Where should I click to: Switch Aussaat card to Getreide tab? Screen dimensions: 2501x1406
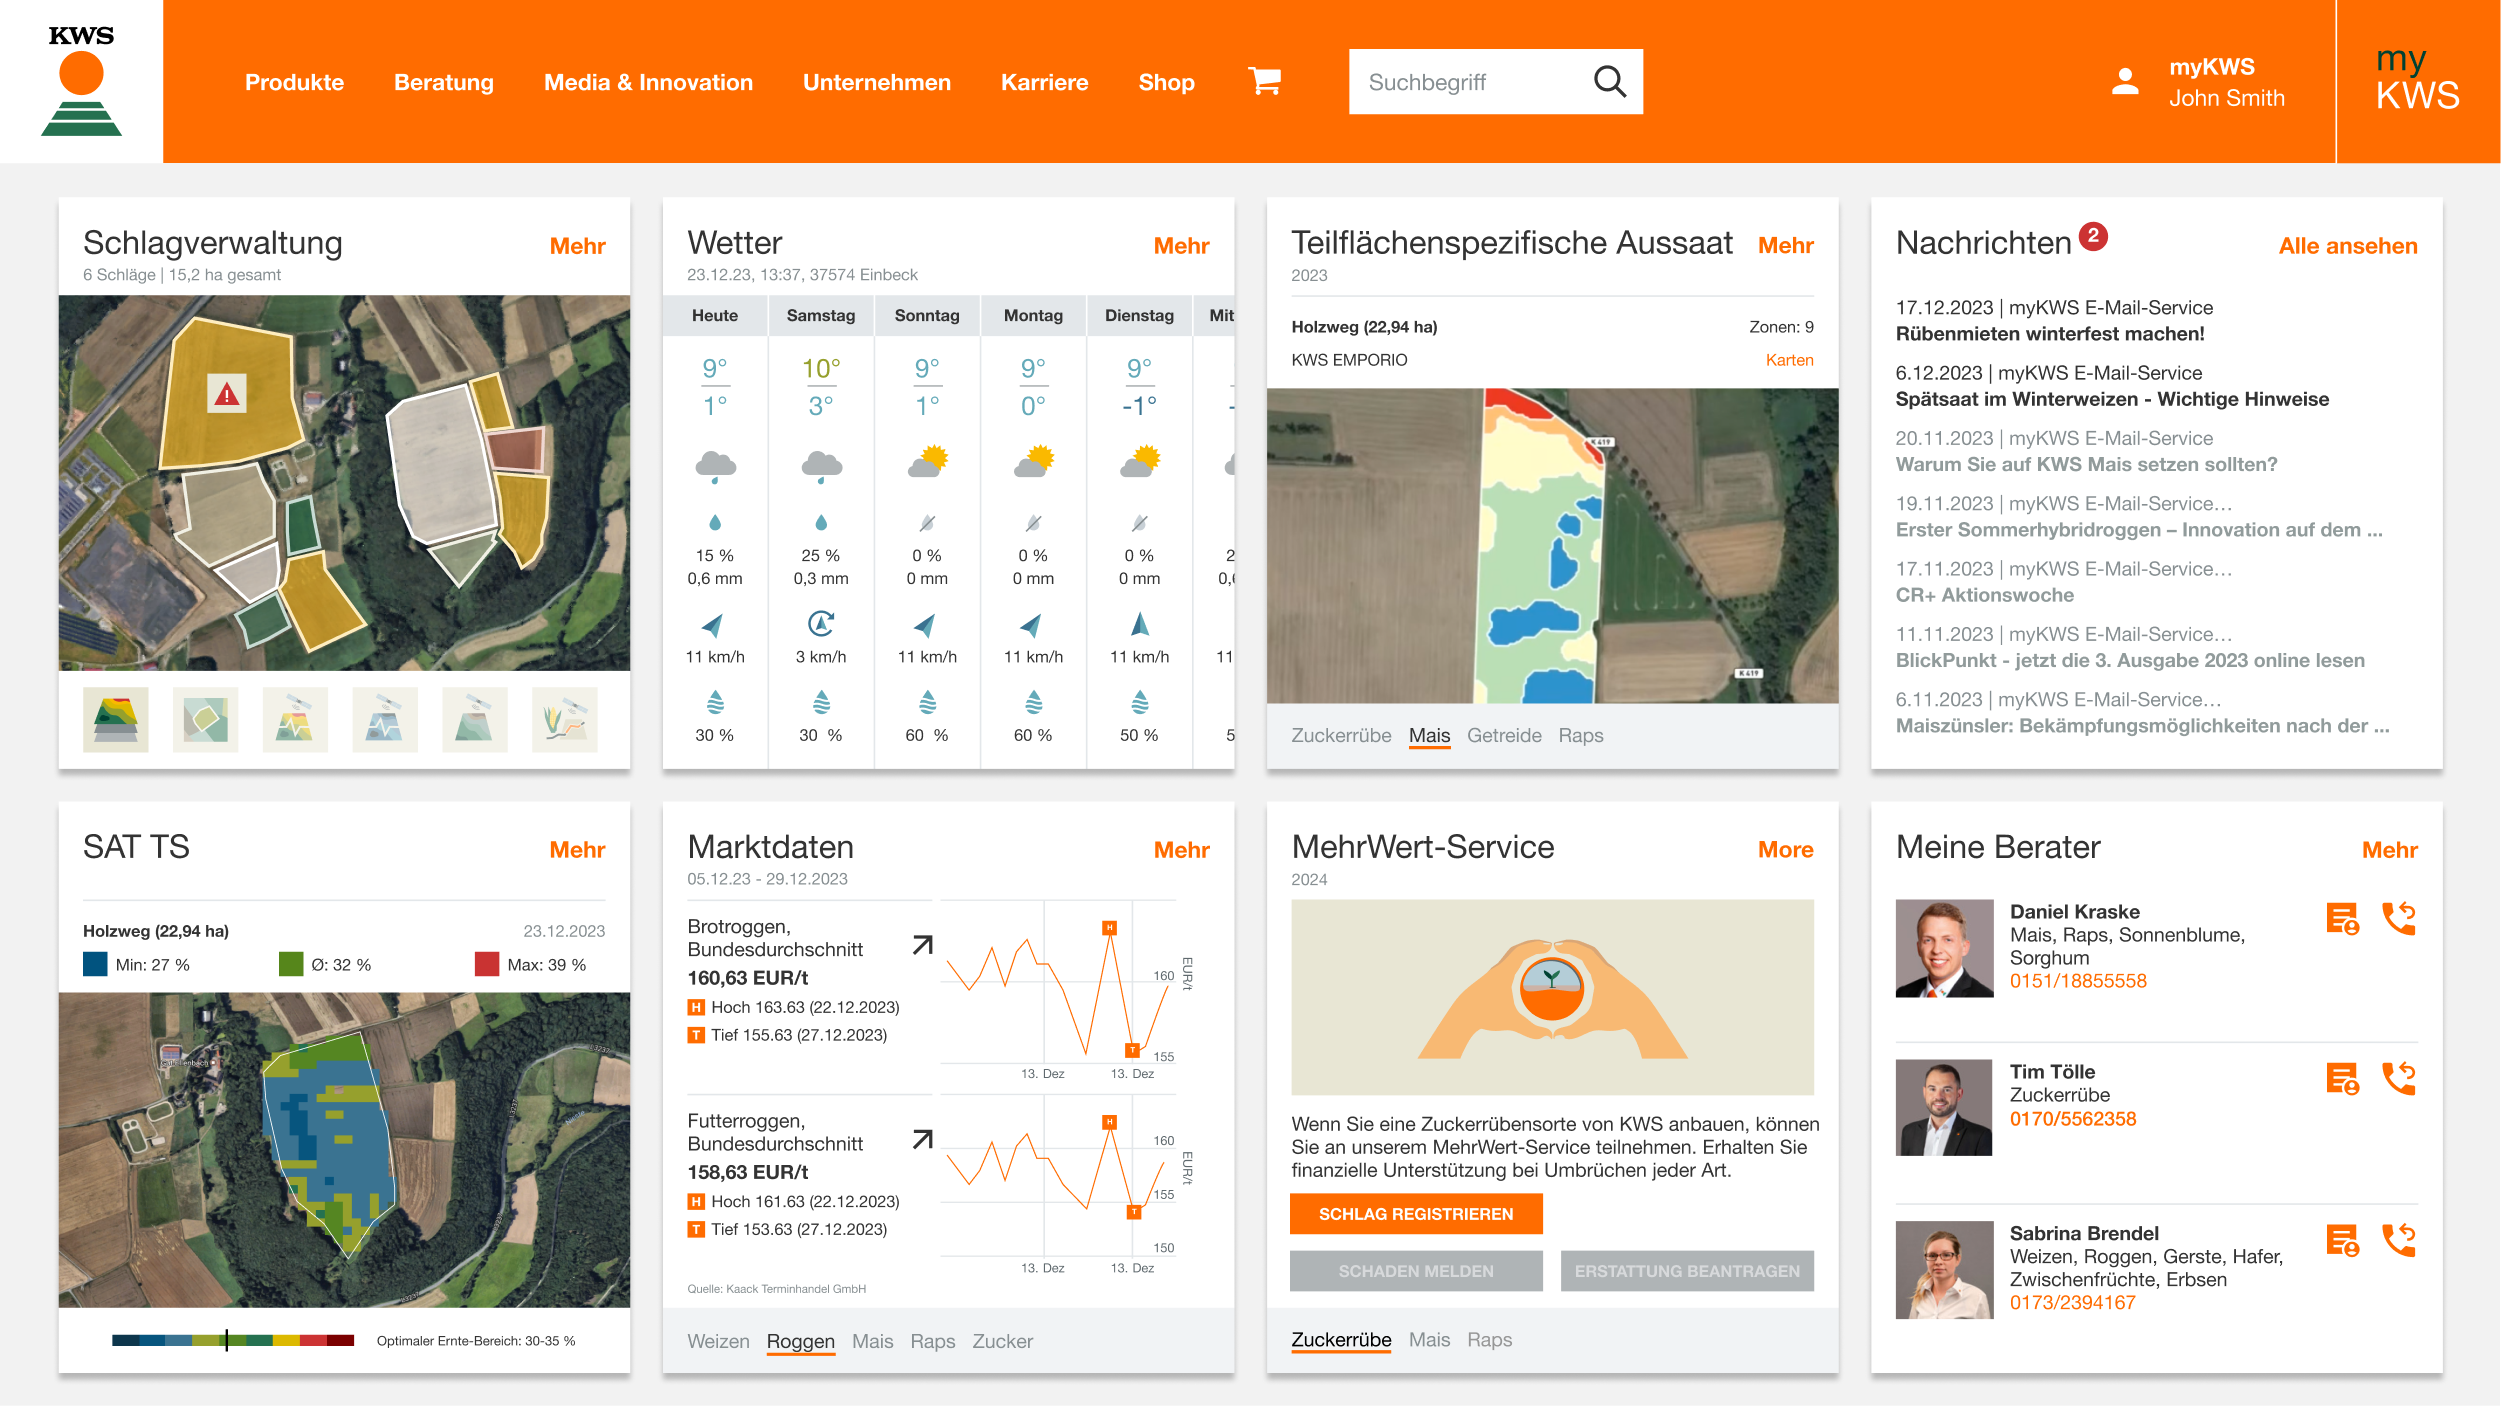1504,735
